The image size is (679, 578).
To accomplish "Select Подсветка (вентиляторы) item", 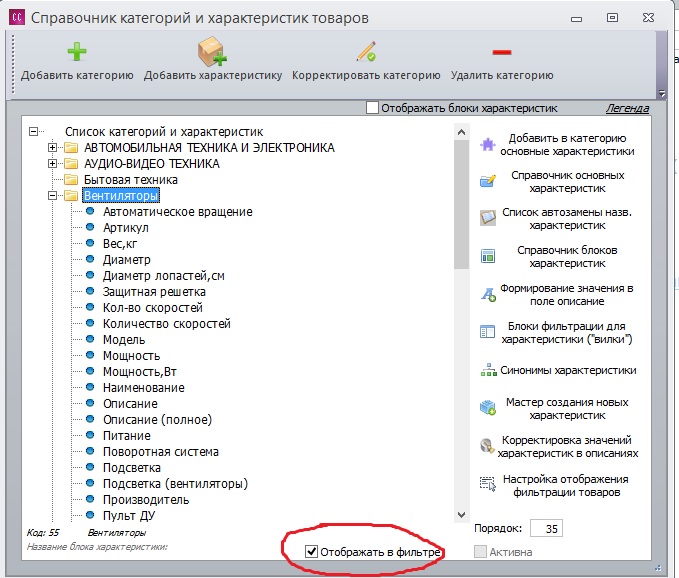I will pyautogui.click(x=175, y=484).
